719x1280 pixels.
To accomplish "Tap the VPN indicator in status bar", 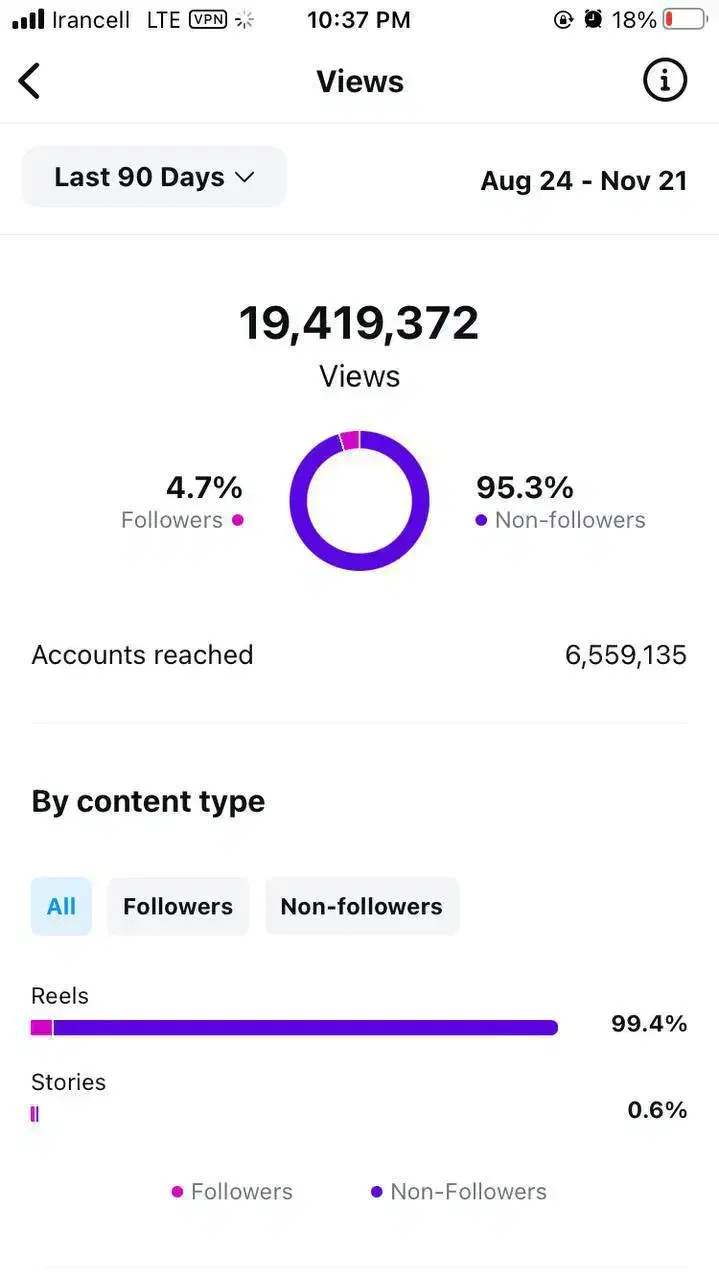I will (x=208, y=19).
